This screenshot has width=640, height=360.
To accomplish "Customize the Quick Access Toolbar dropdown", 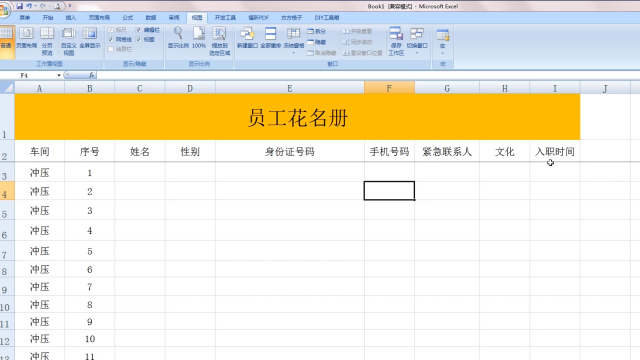I will click(70, 6).
